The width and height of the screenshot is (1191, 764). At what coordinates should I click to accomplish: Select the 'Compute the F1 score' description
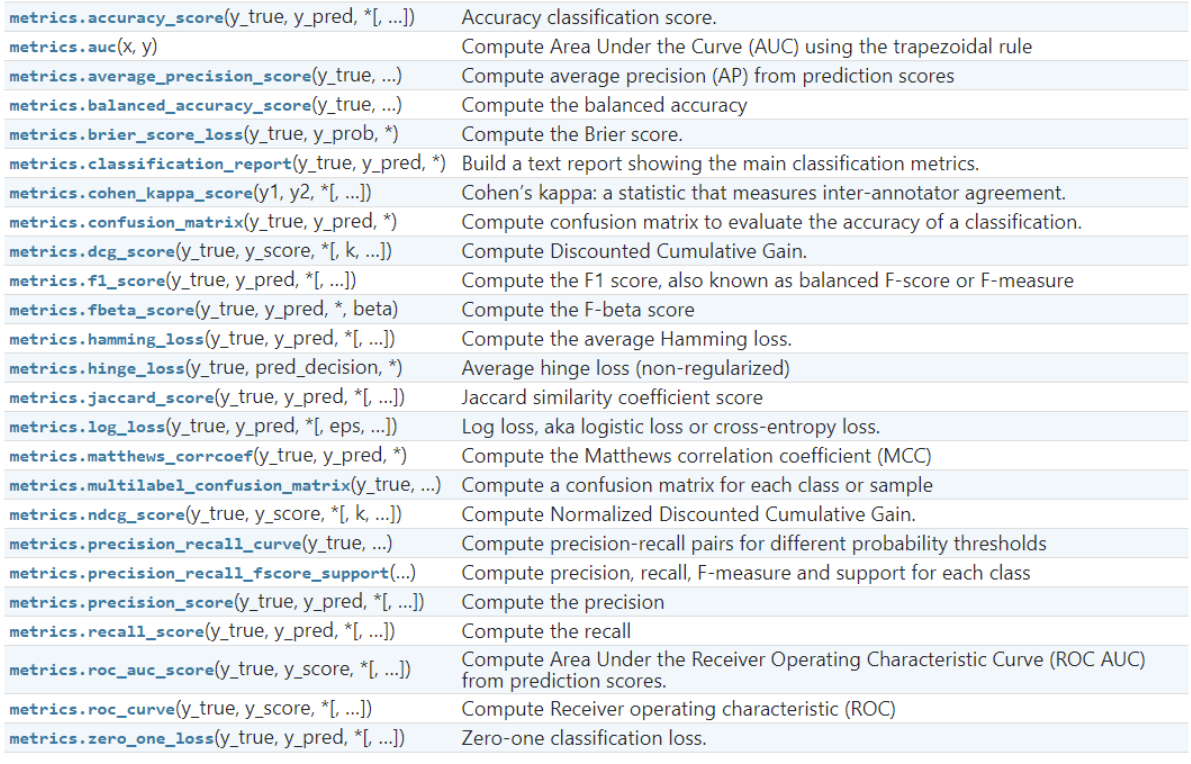[768, 281]
